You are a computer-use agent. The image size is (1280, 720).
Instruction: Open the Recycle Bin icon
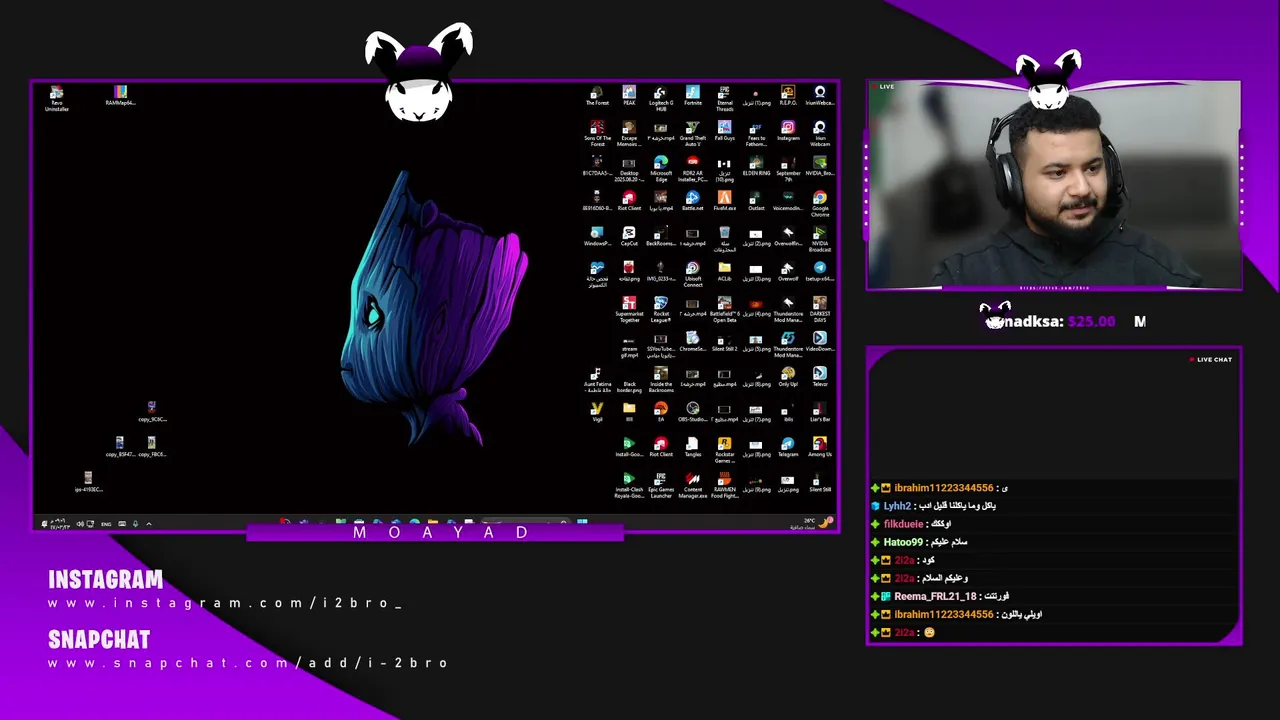point(725,239)
